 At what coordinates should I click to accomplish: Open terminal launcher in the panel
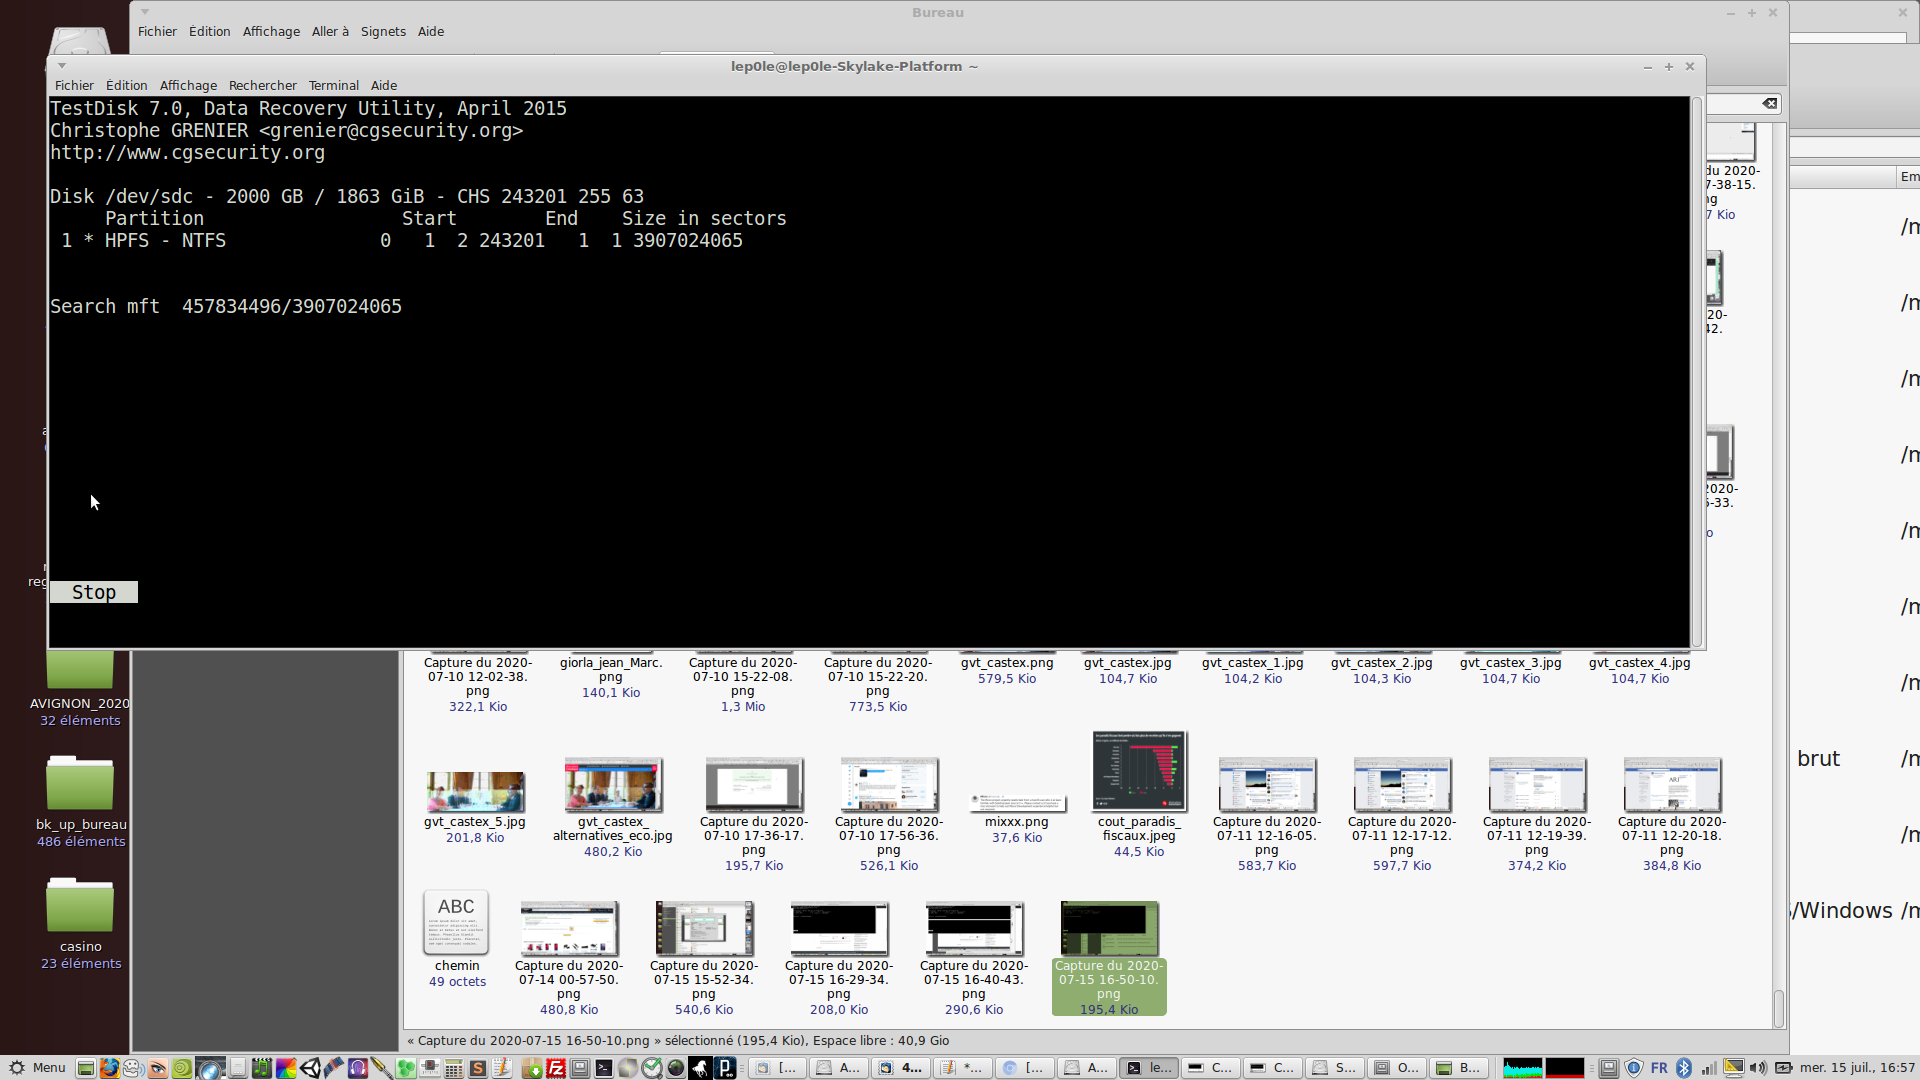(x=604, y=1068)
